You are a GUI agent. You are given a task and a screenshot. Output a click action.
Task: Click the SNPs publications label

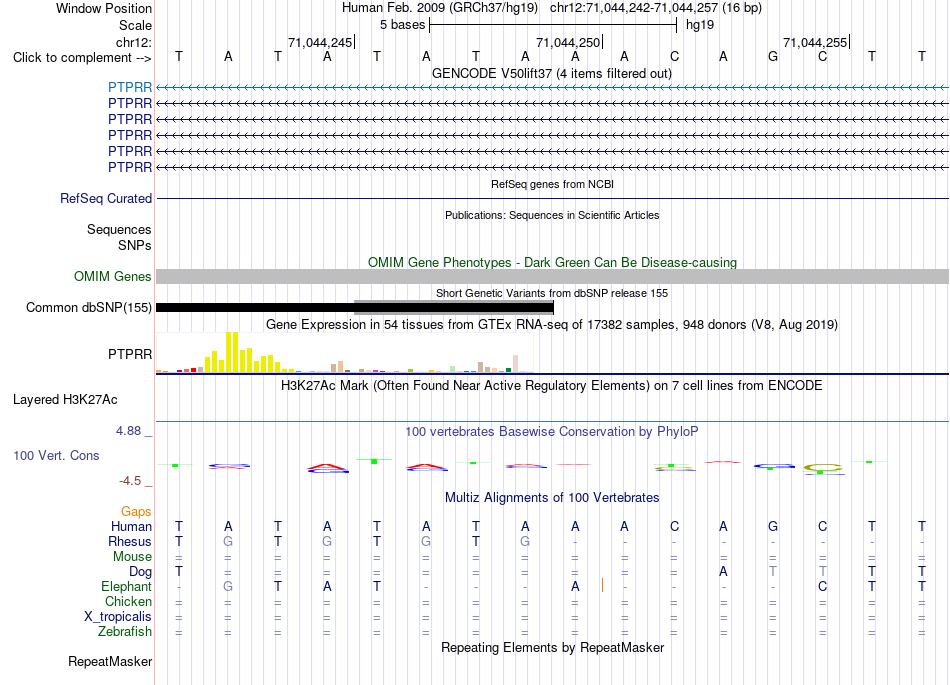[135, 245]
